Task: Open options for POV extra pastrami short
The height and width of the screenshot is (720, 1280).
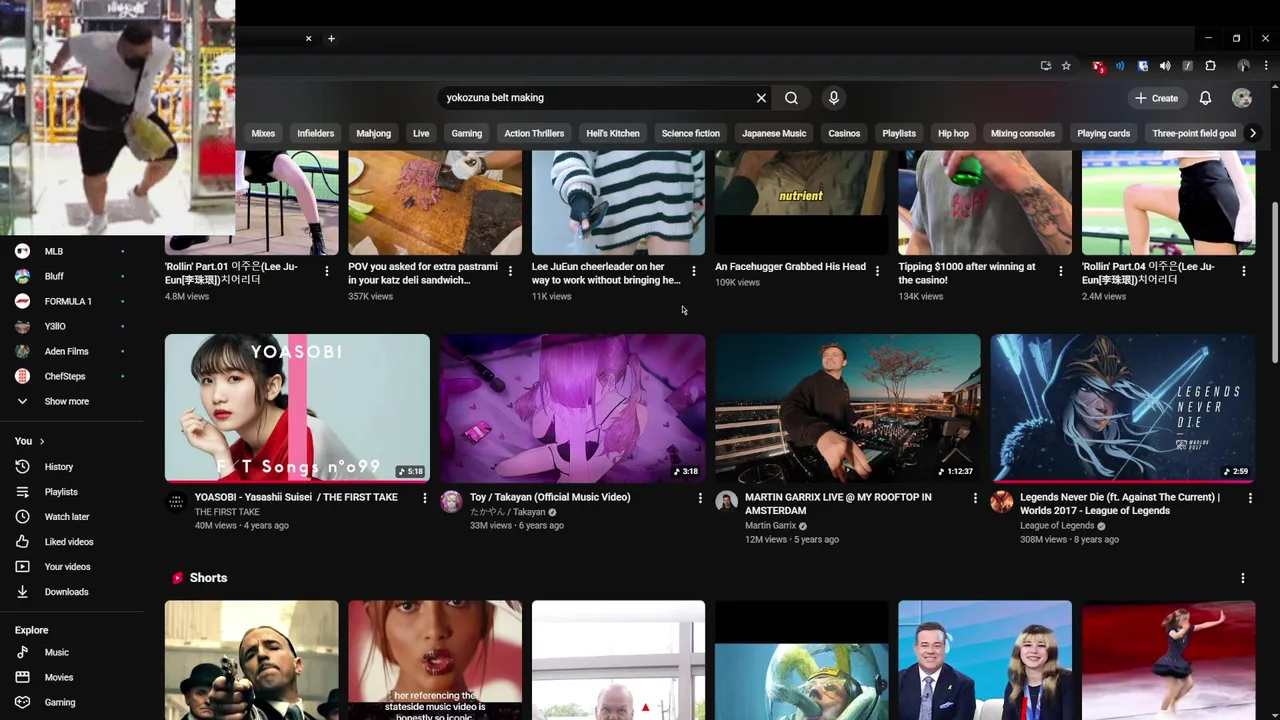Action: pyautogui.click(x=510, y=271)
